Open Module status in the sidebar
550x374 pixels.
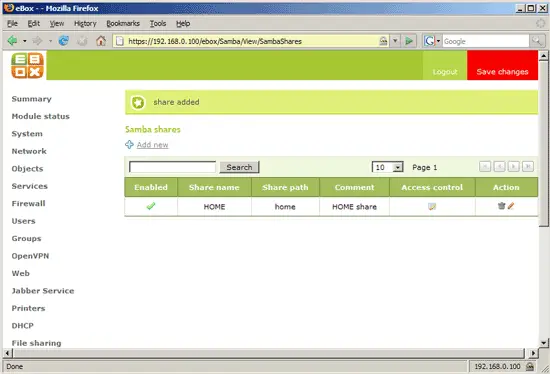(40, 116)
